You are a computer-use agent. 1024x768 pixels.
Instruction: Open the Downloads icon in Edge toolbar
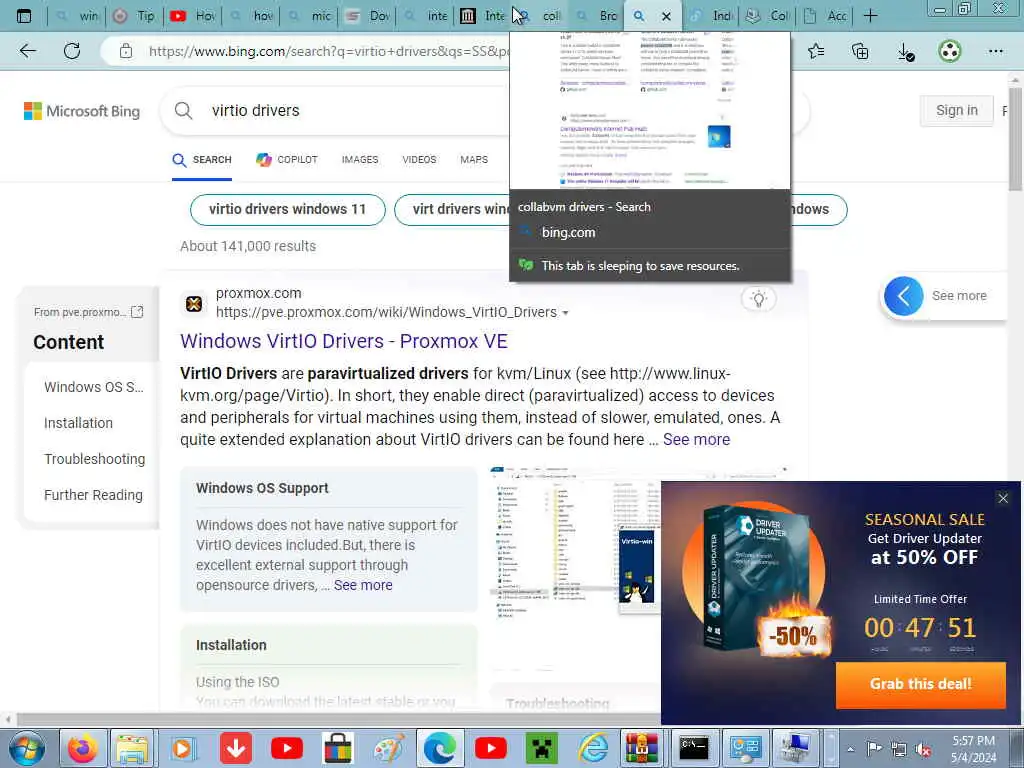tap(905, 52)
